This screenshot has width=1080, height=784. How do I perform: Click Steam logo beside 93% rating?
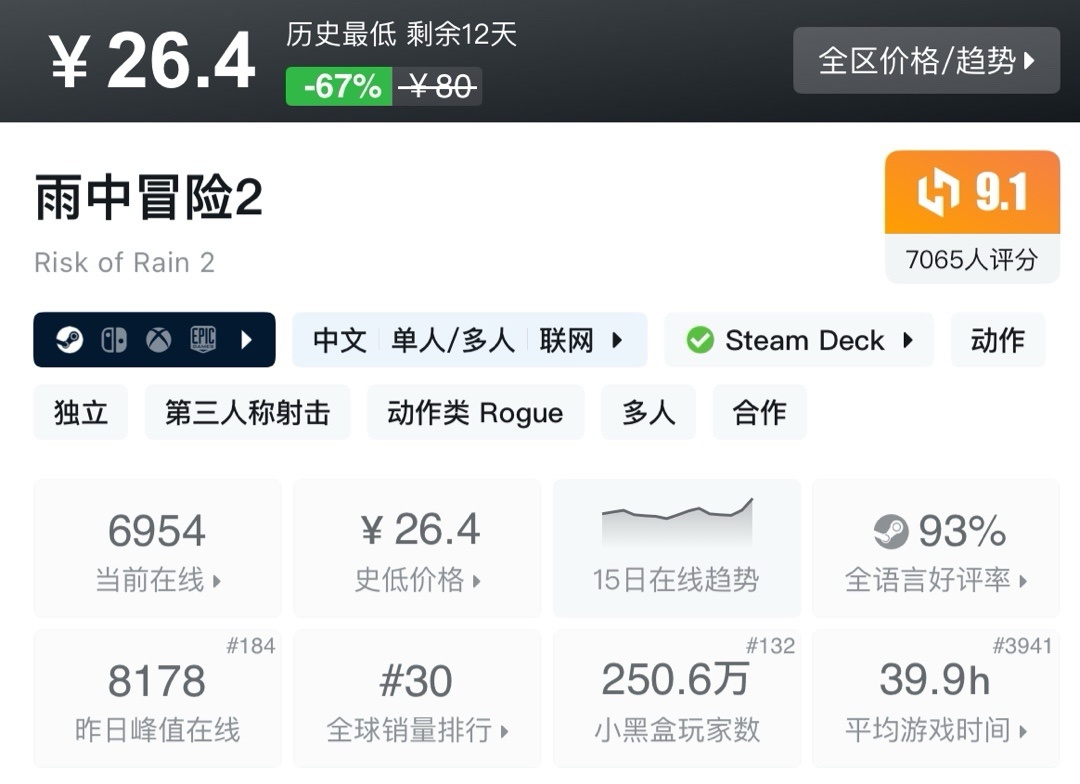click(891, 532)
